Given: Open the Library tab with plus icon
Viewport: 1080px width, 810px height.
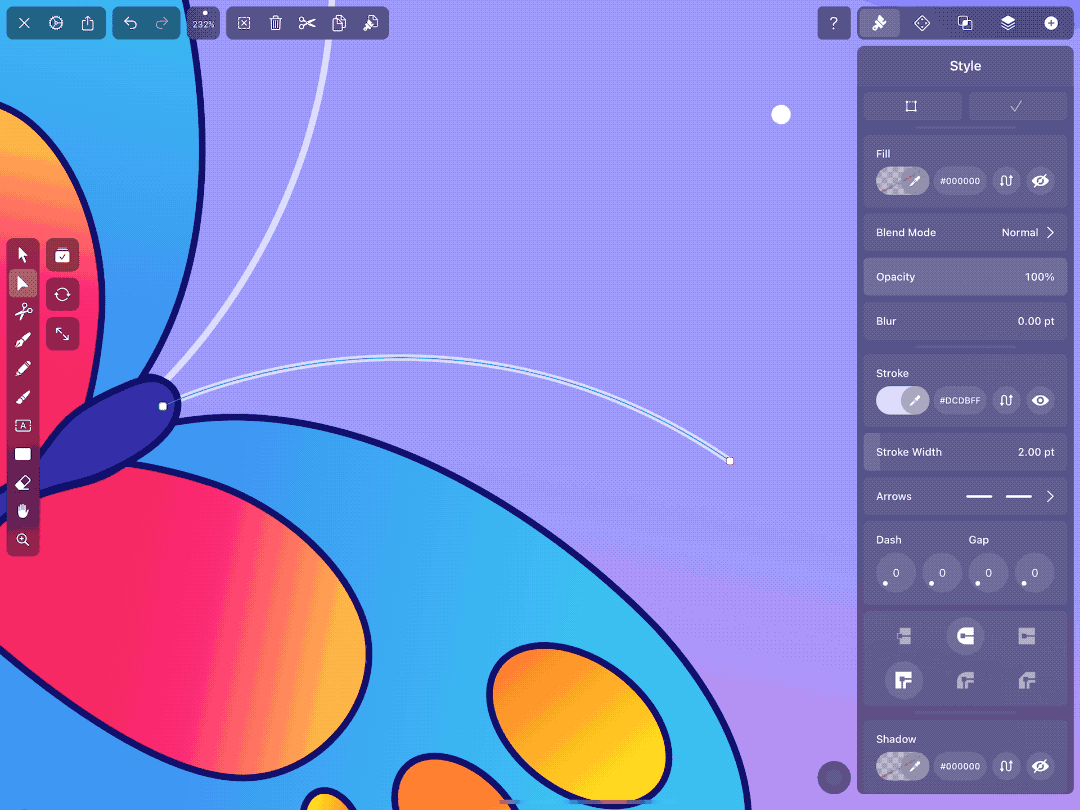Looking at the screenshot, I should pyautogui.click(x=1050, y=23).
